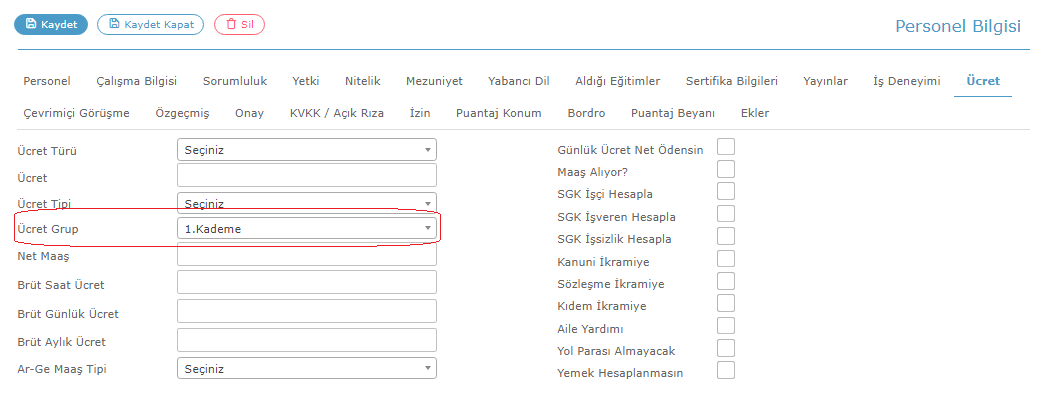Check the Maaş Alıyor? checkbox
Screen dimensions: 1050x401
[726, 169]
